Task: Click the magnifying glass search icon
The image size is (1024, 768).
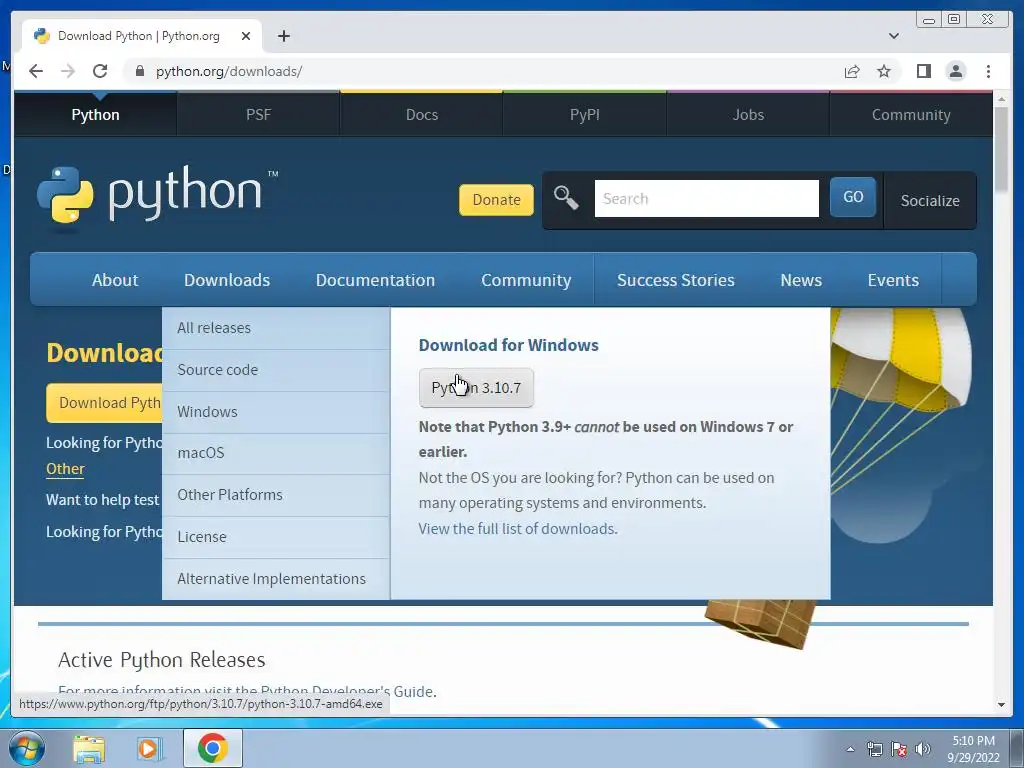Action: click(566, 198)
